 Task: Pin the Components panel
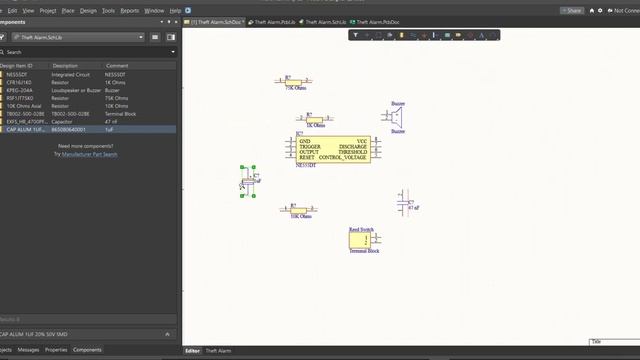pos(169,22)
